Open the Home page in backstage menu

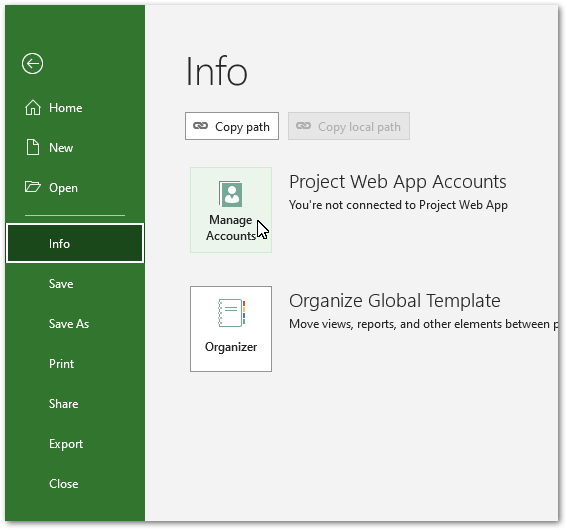tap(75, 108)
